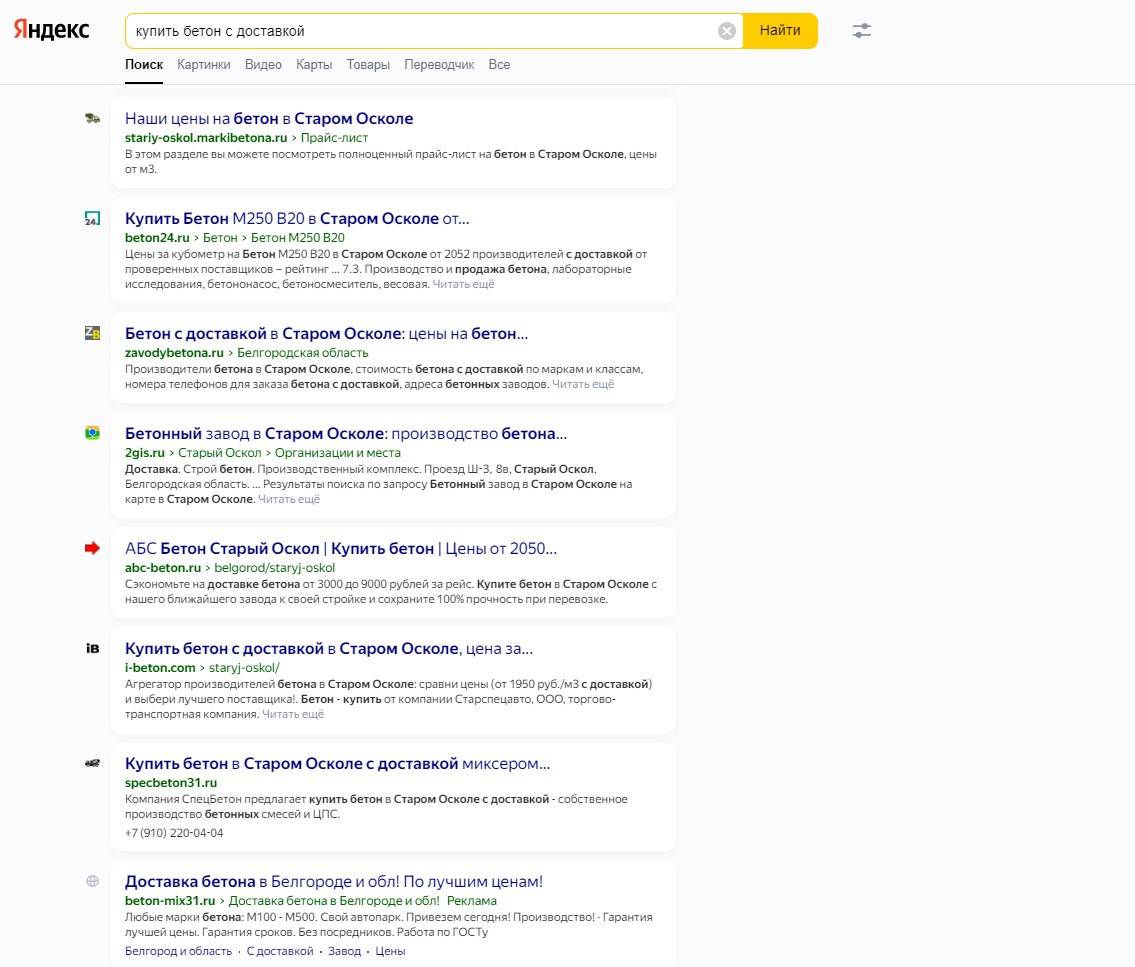Expand 'Читать ещё' in the zavodybetona.ru snippet
The height and width of the screenshot is (967, 1135).
pyautogui.click(x=583, y=384)
